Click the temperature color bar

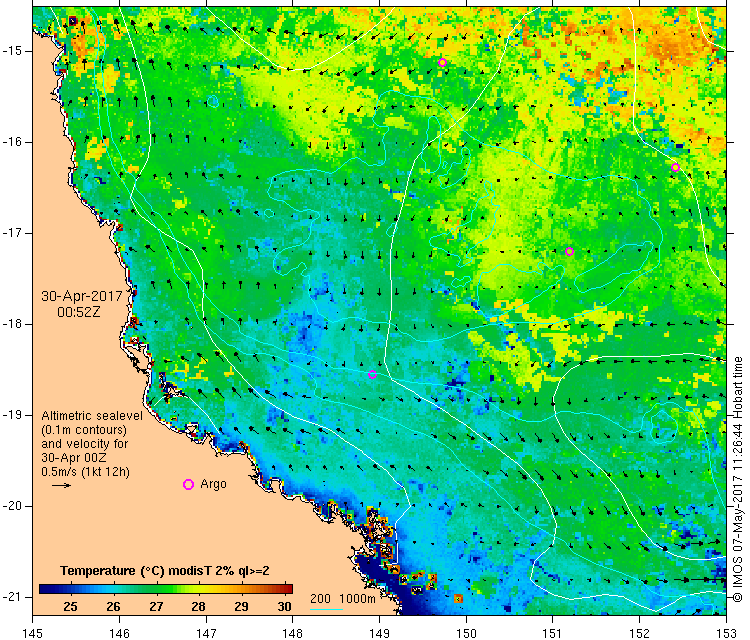(165, 589)
